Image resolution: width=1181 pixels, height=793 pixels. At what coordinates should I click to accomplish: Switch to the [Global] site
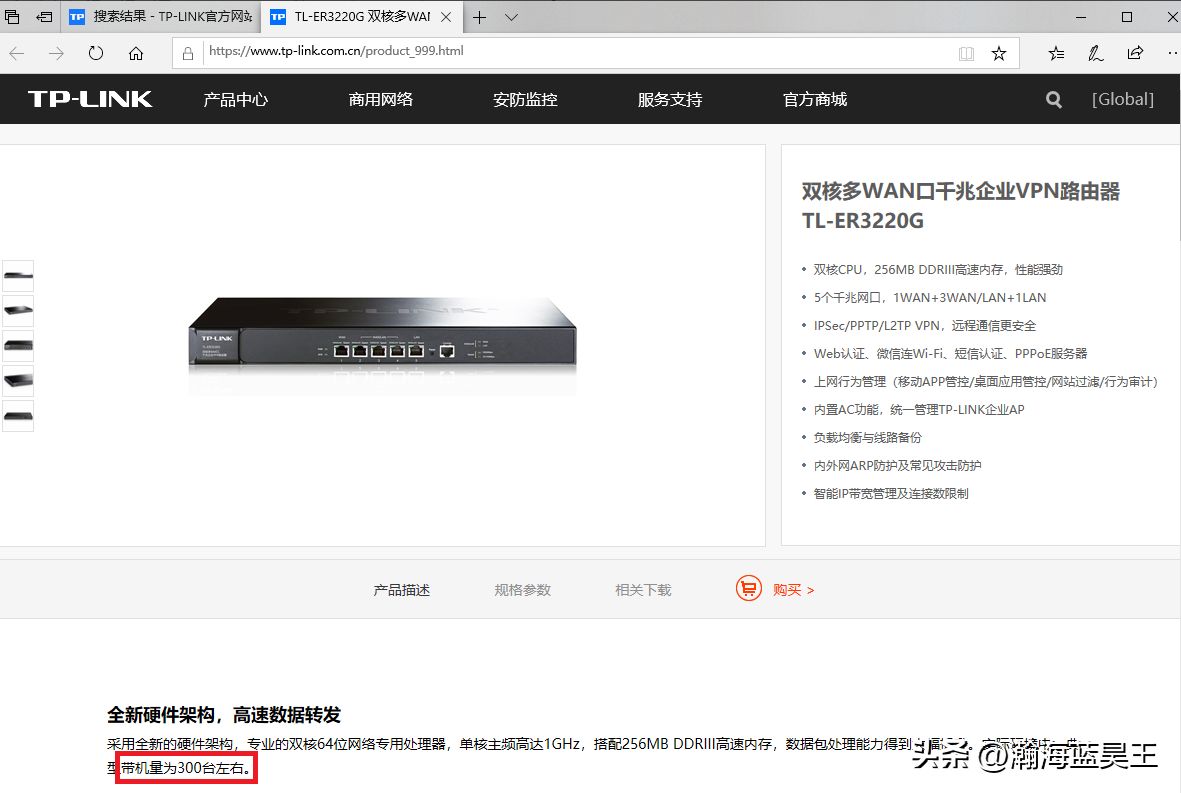pyautogui.click(x=1123, y=99)
